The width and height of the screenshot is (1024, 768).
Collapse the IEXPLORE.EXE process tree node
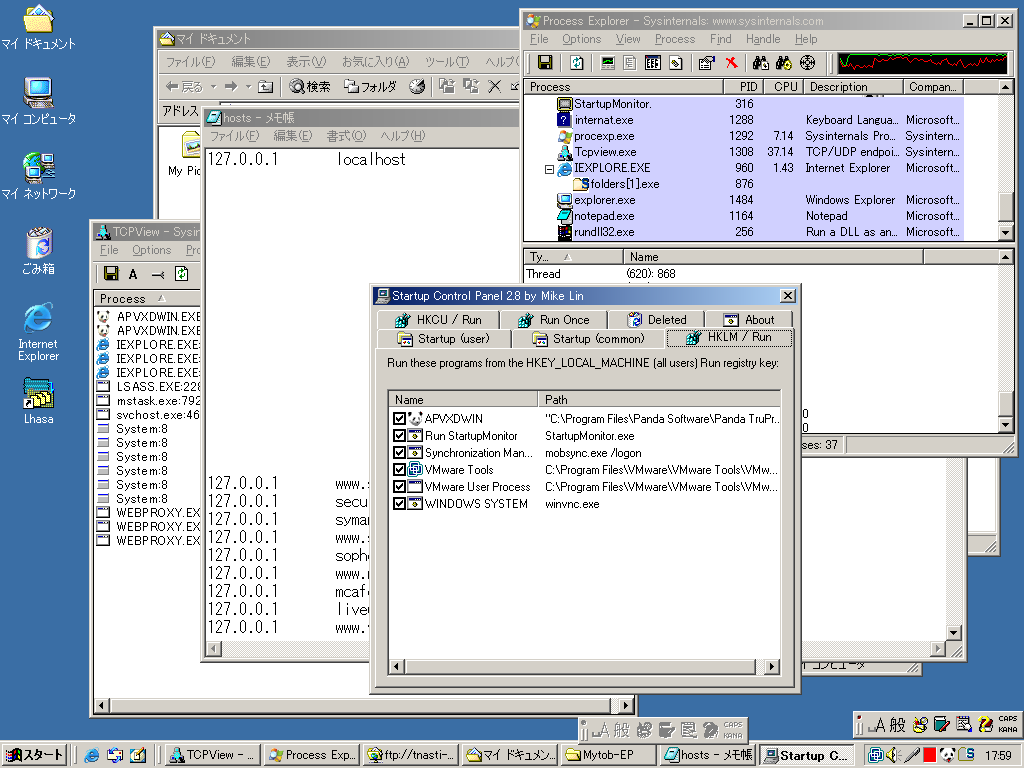tap(549, 169)
